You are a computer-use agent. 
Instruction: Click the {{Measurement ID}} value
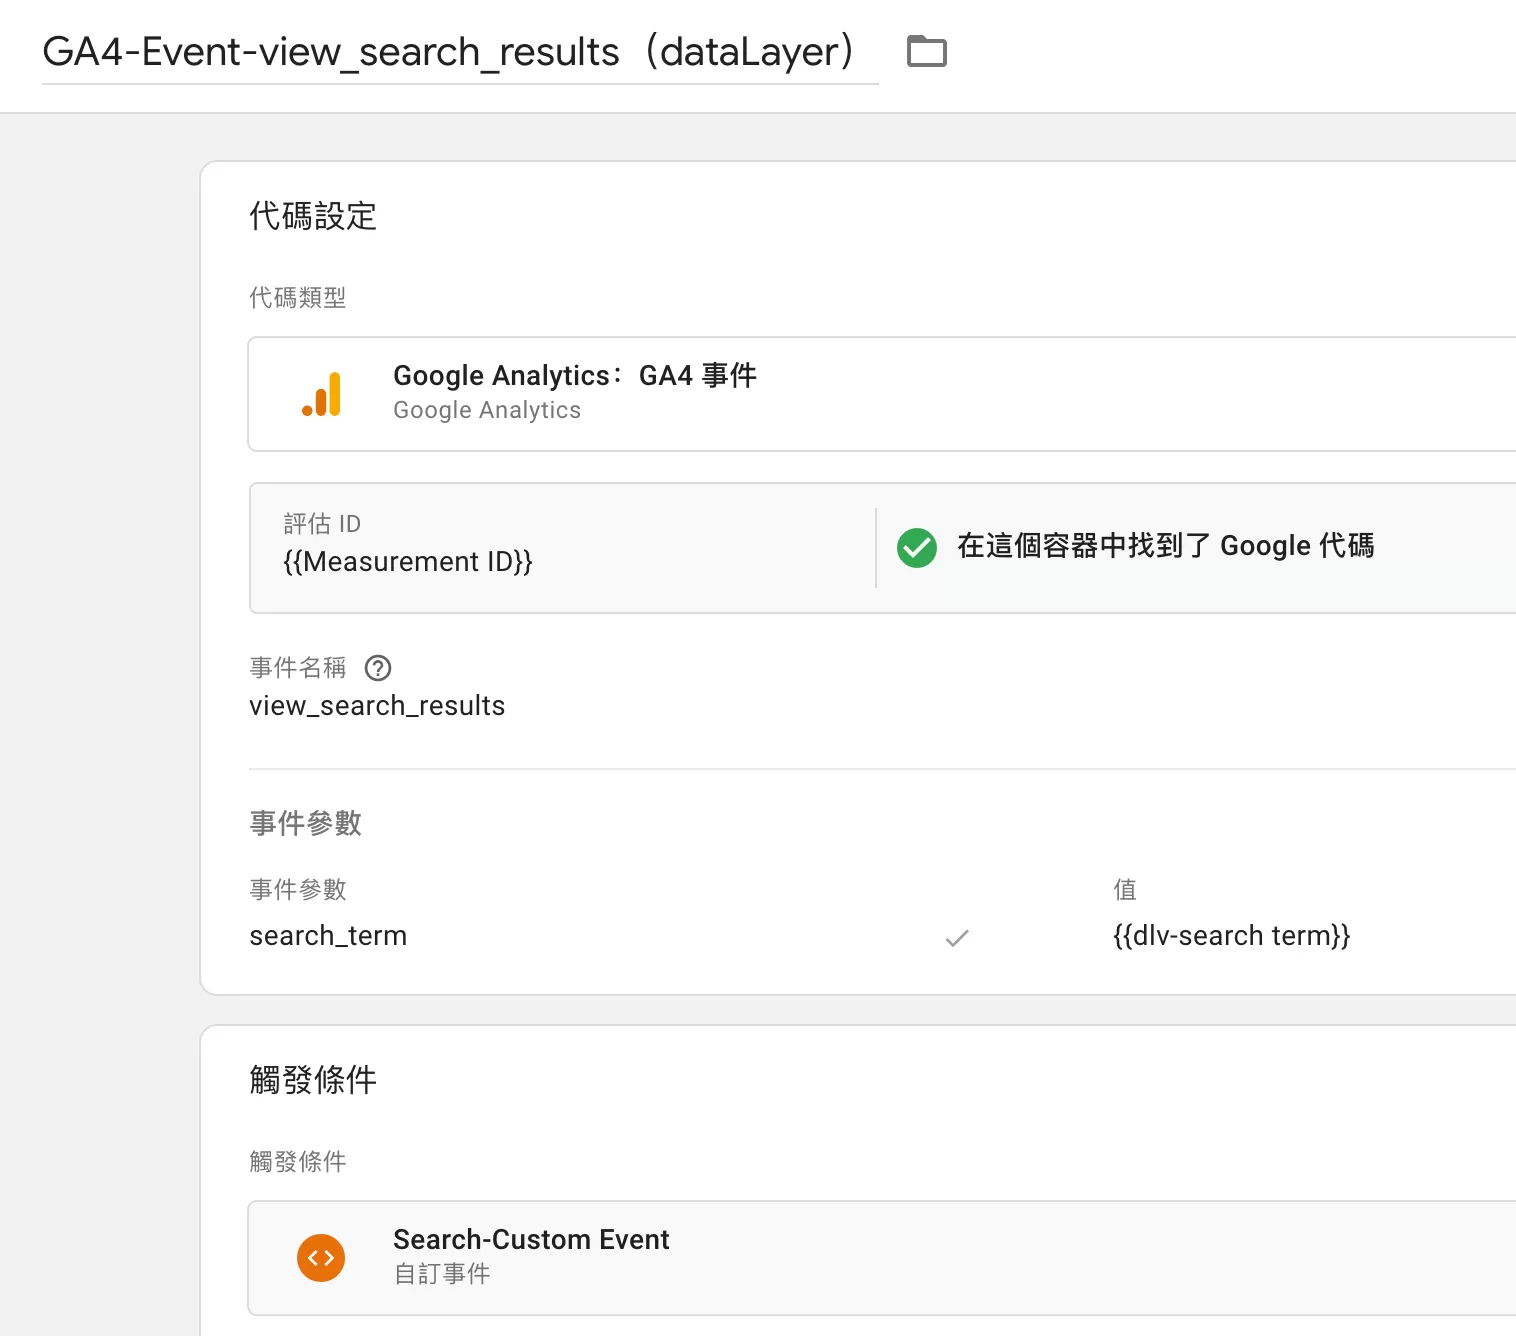point(408,562)
